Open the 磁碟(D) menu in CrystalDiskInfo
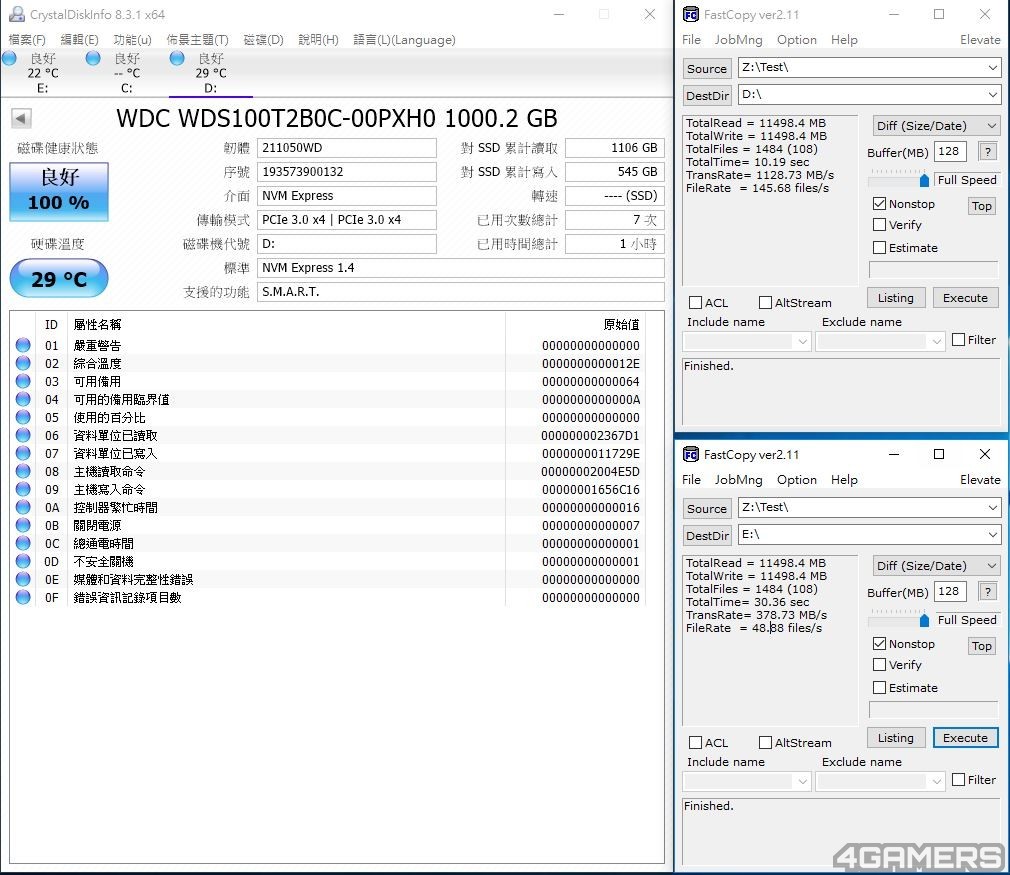This screenshot has height=875, width=1010. 263,40
